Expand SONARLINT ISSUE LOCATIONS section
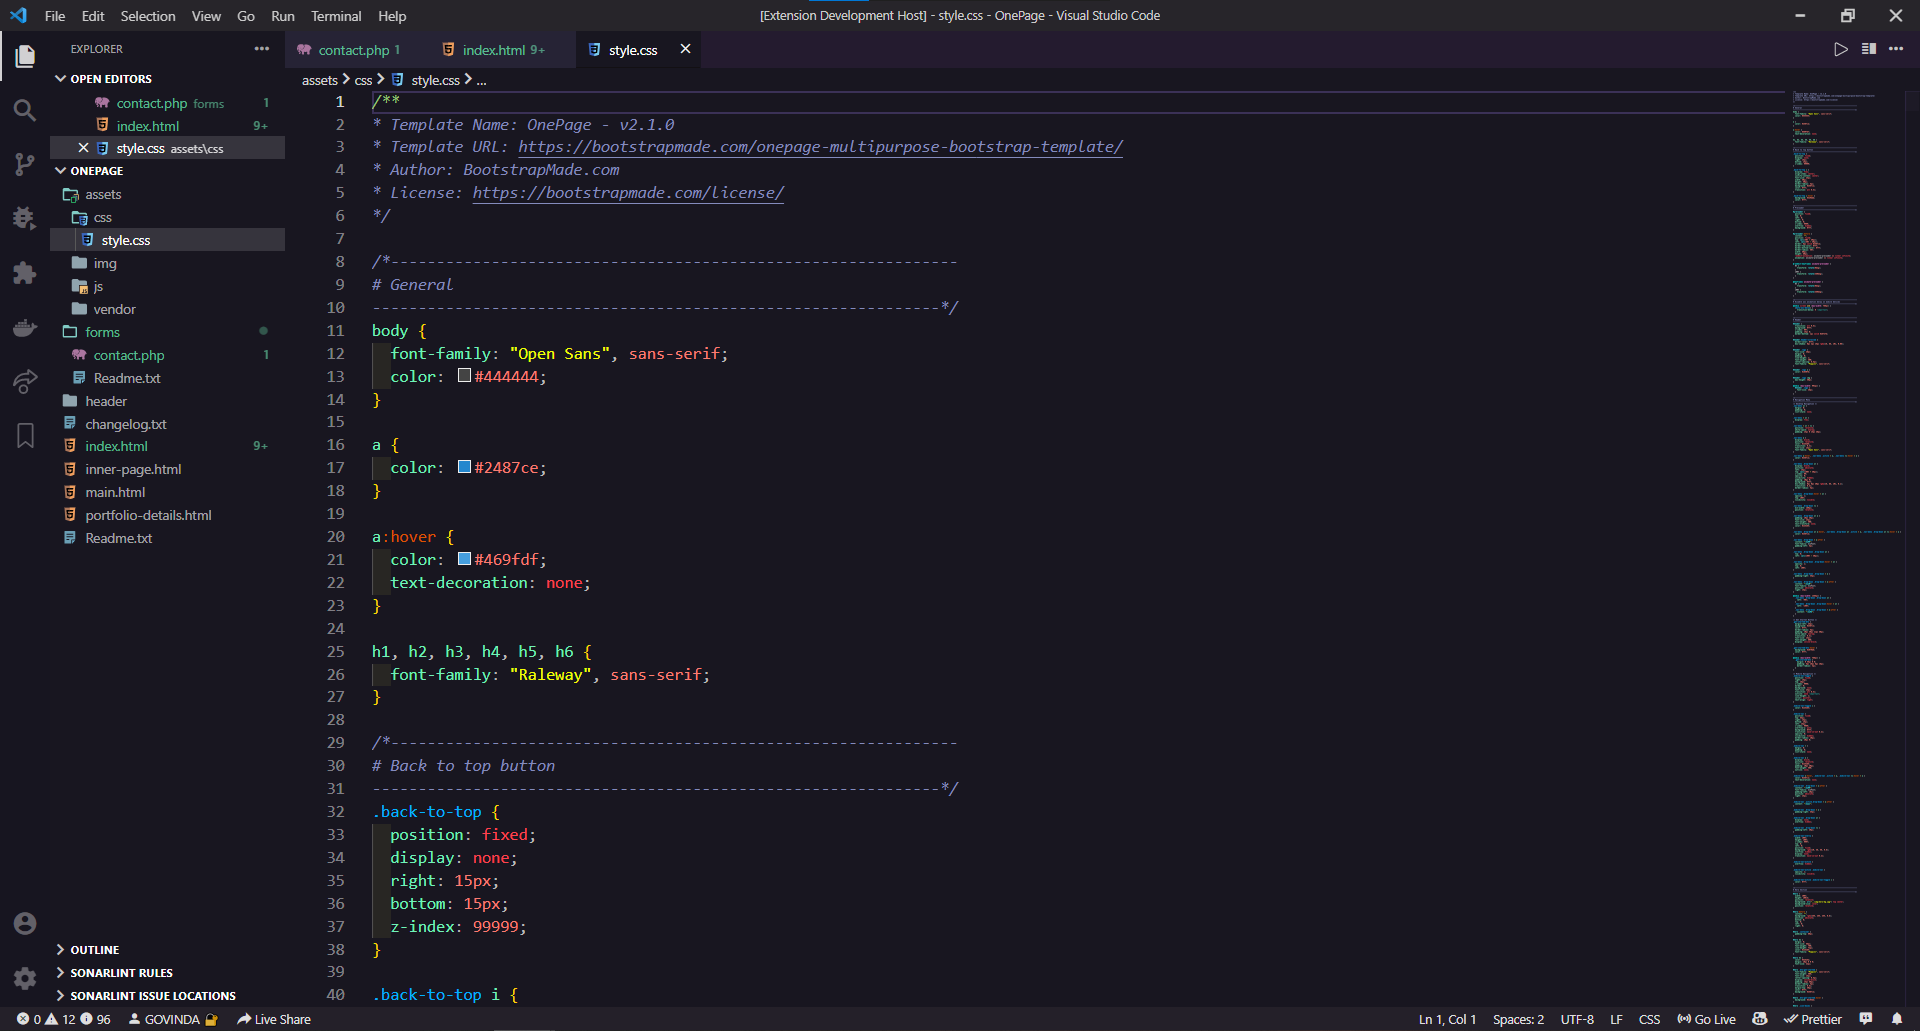This screenshot has height=1031, width=1920. [x=168, y=996]
